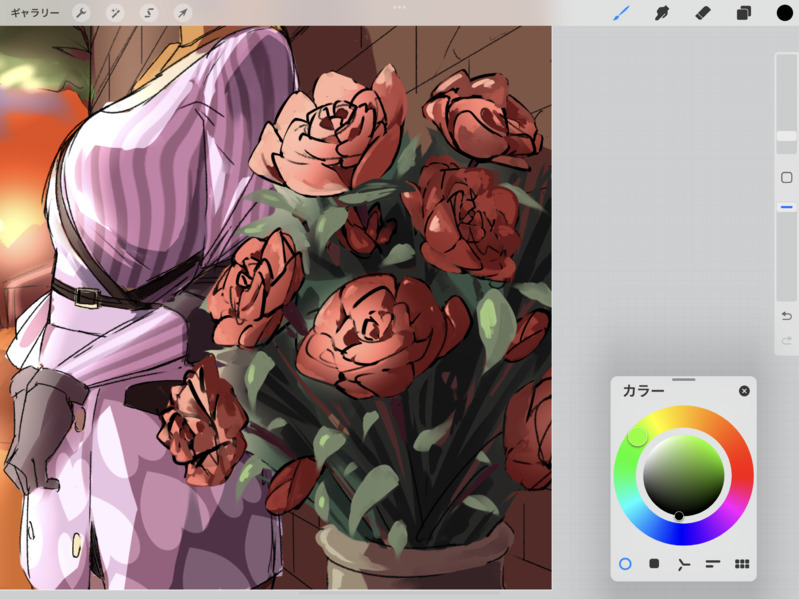This screenshot has height=599, width=799.
Task: Open the Layers panel
Action: 743,13
